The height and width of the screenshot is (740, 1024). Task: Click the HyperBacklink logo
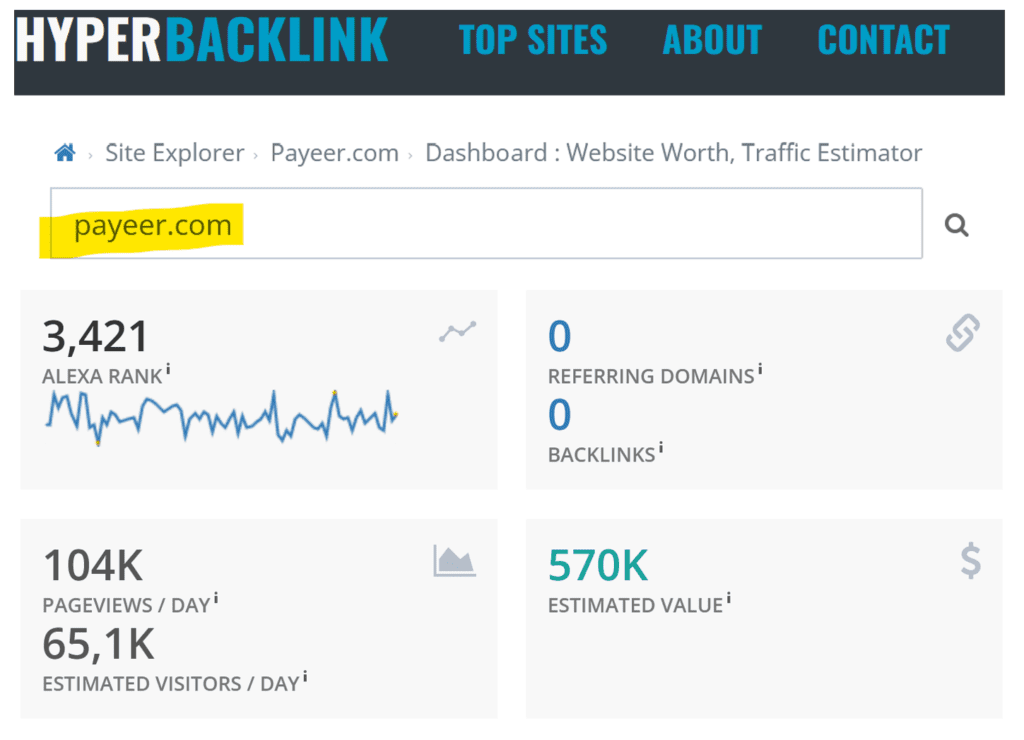(x=202, y=41)
